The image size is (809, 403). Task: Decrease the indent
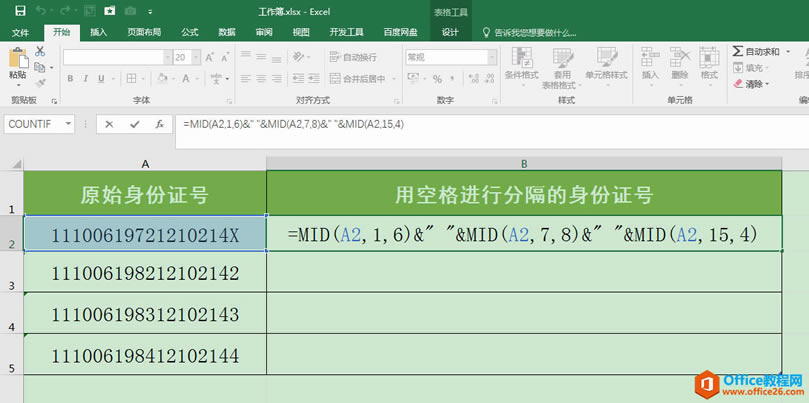tap(298, 79)
